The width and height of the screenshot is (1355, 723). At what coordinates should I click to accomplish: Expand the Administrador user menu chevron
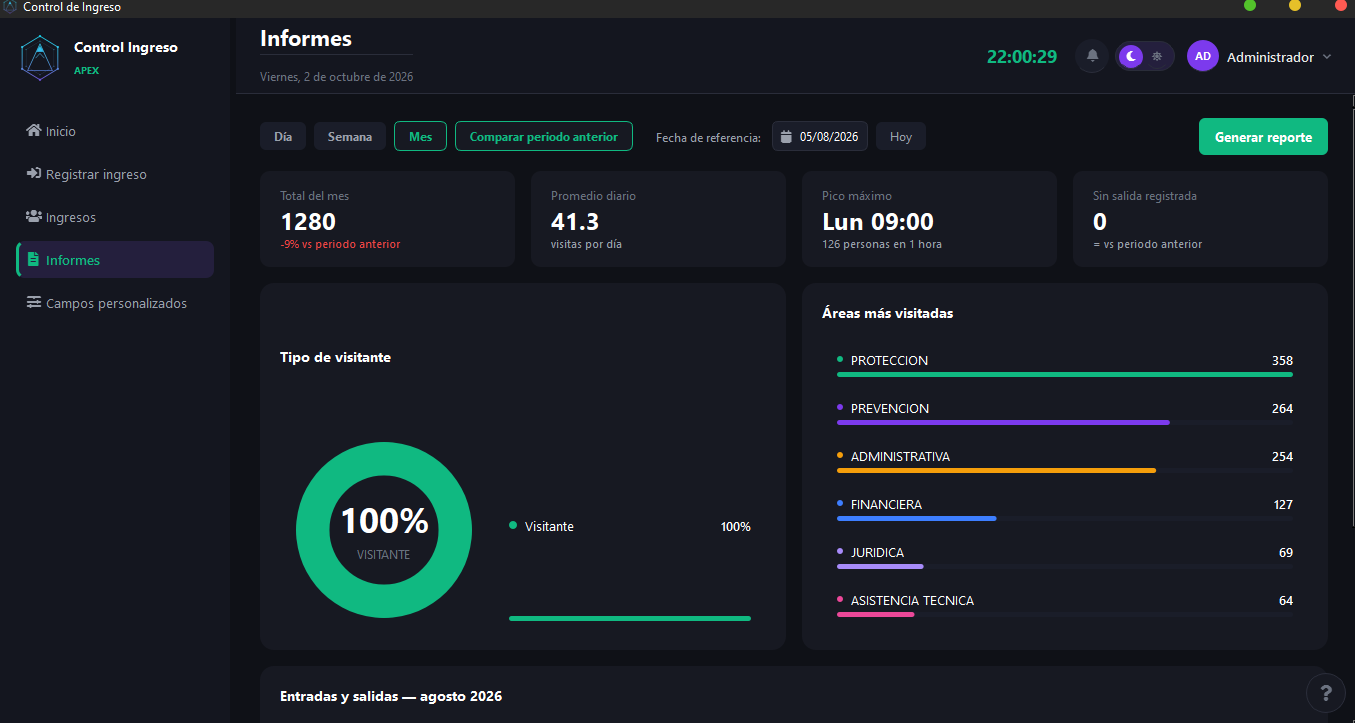(x=1327, y=57)
